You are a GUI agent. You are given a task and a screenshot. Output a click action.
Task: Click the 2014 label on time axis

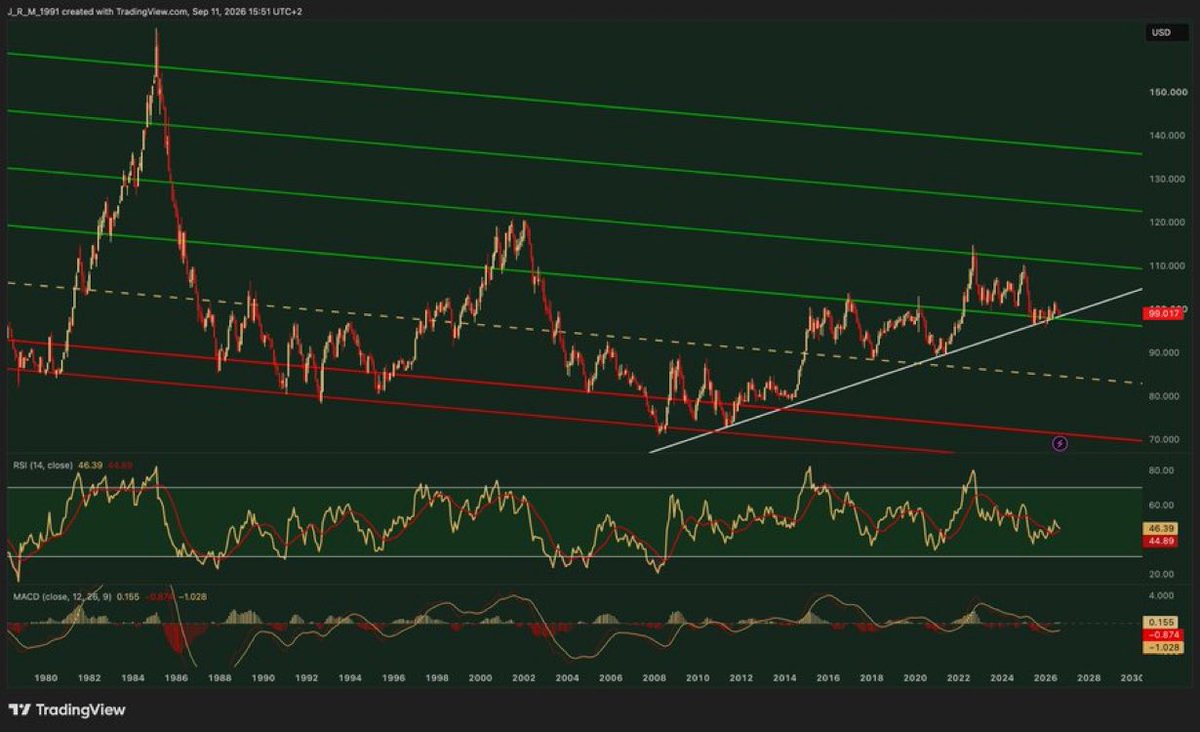pos(784,677)
